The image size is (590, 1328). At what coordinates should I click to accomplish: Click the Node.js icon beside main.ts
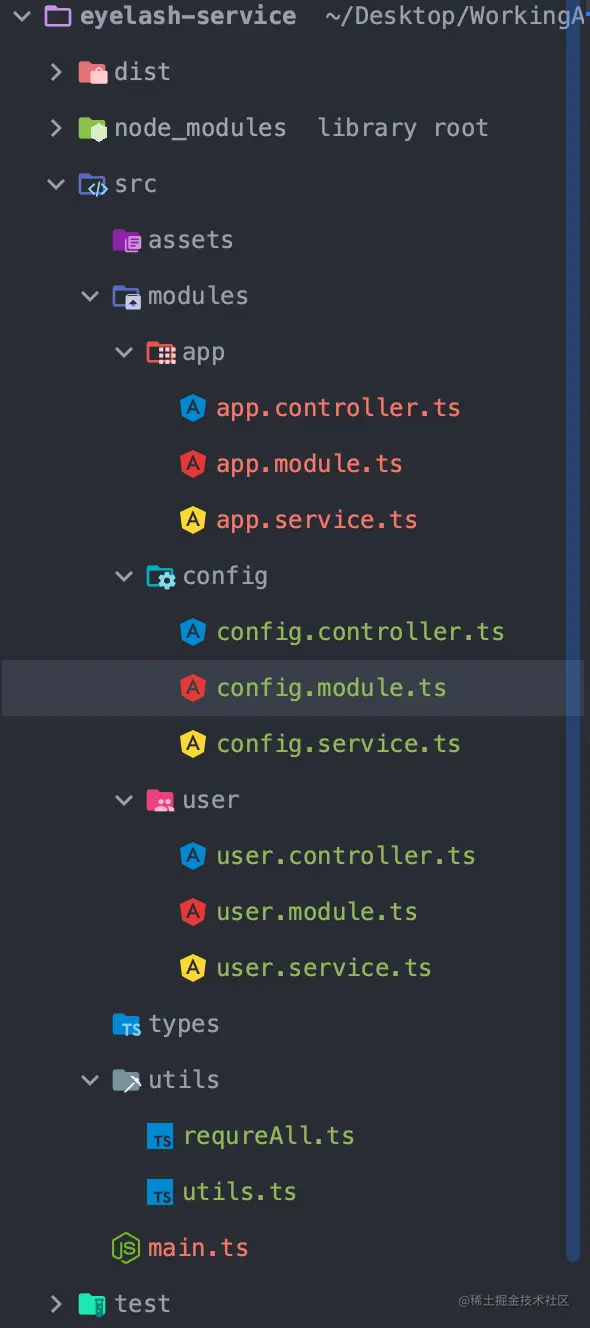(x=125, y=1248)
